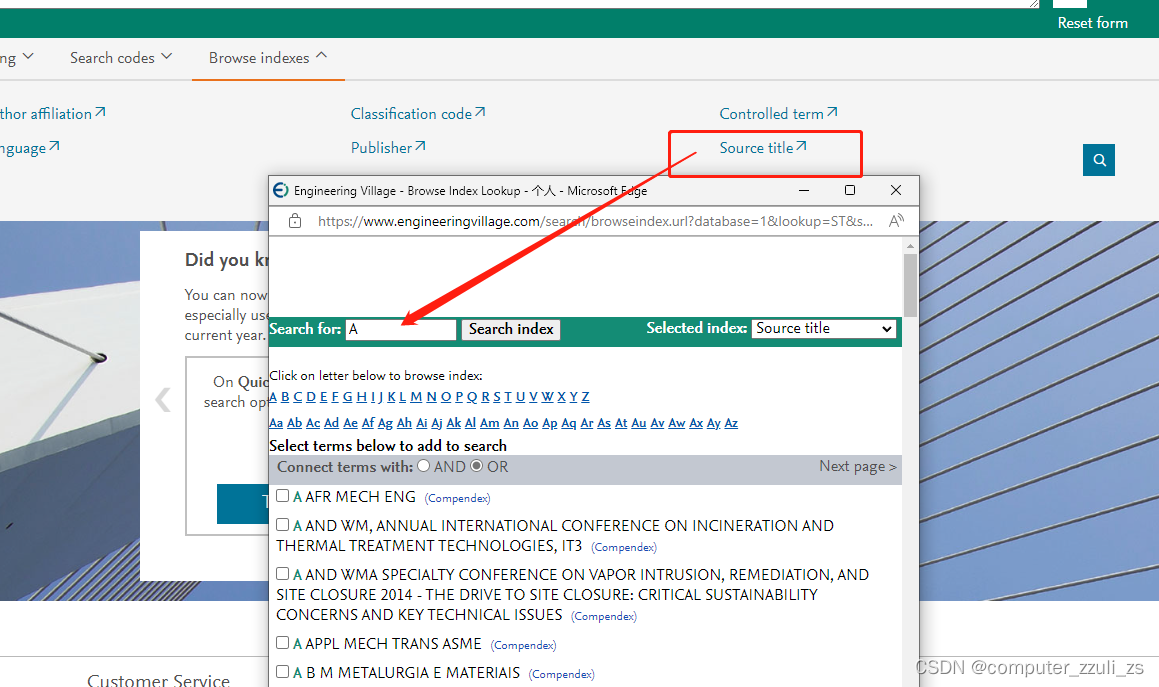Click Reset form in the green bar
The image size is (1159, 687).
click(1092, 23)
